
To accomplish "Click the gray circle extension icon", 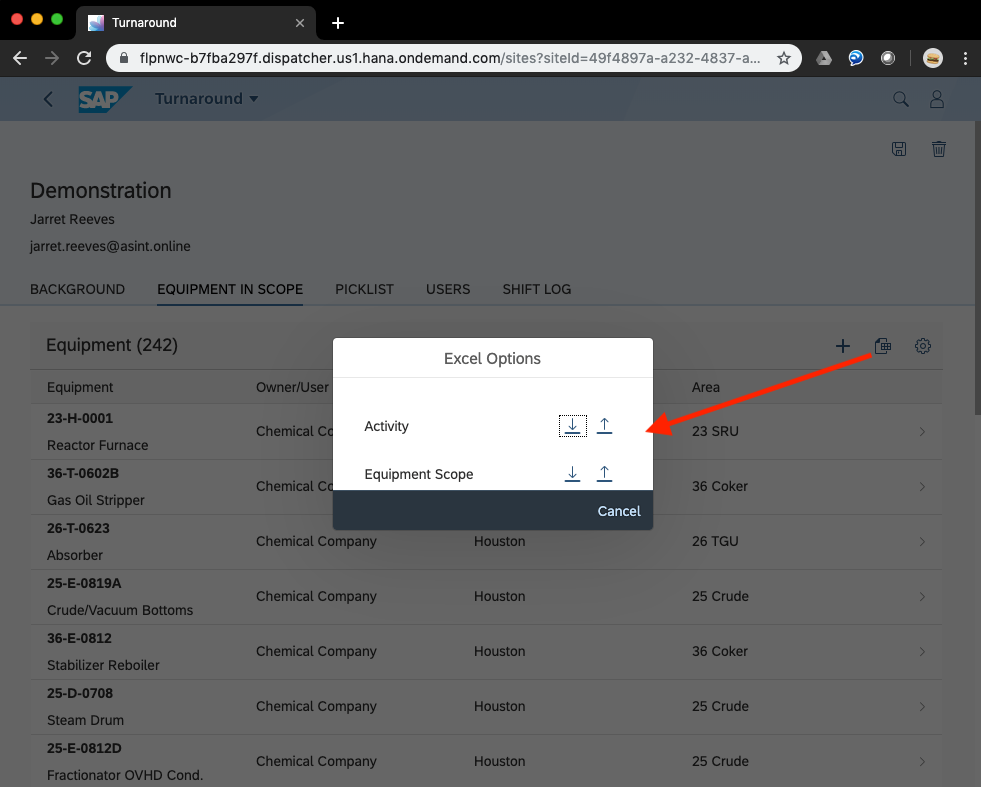I will click(888, 58).
